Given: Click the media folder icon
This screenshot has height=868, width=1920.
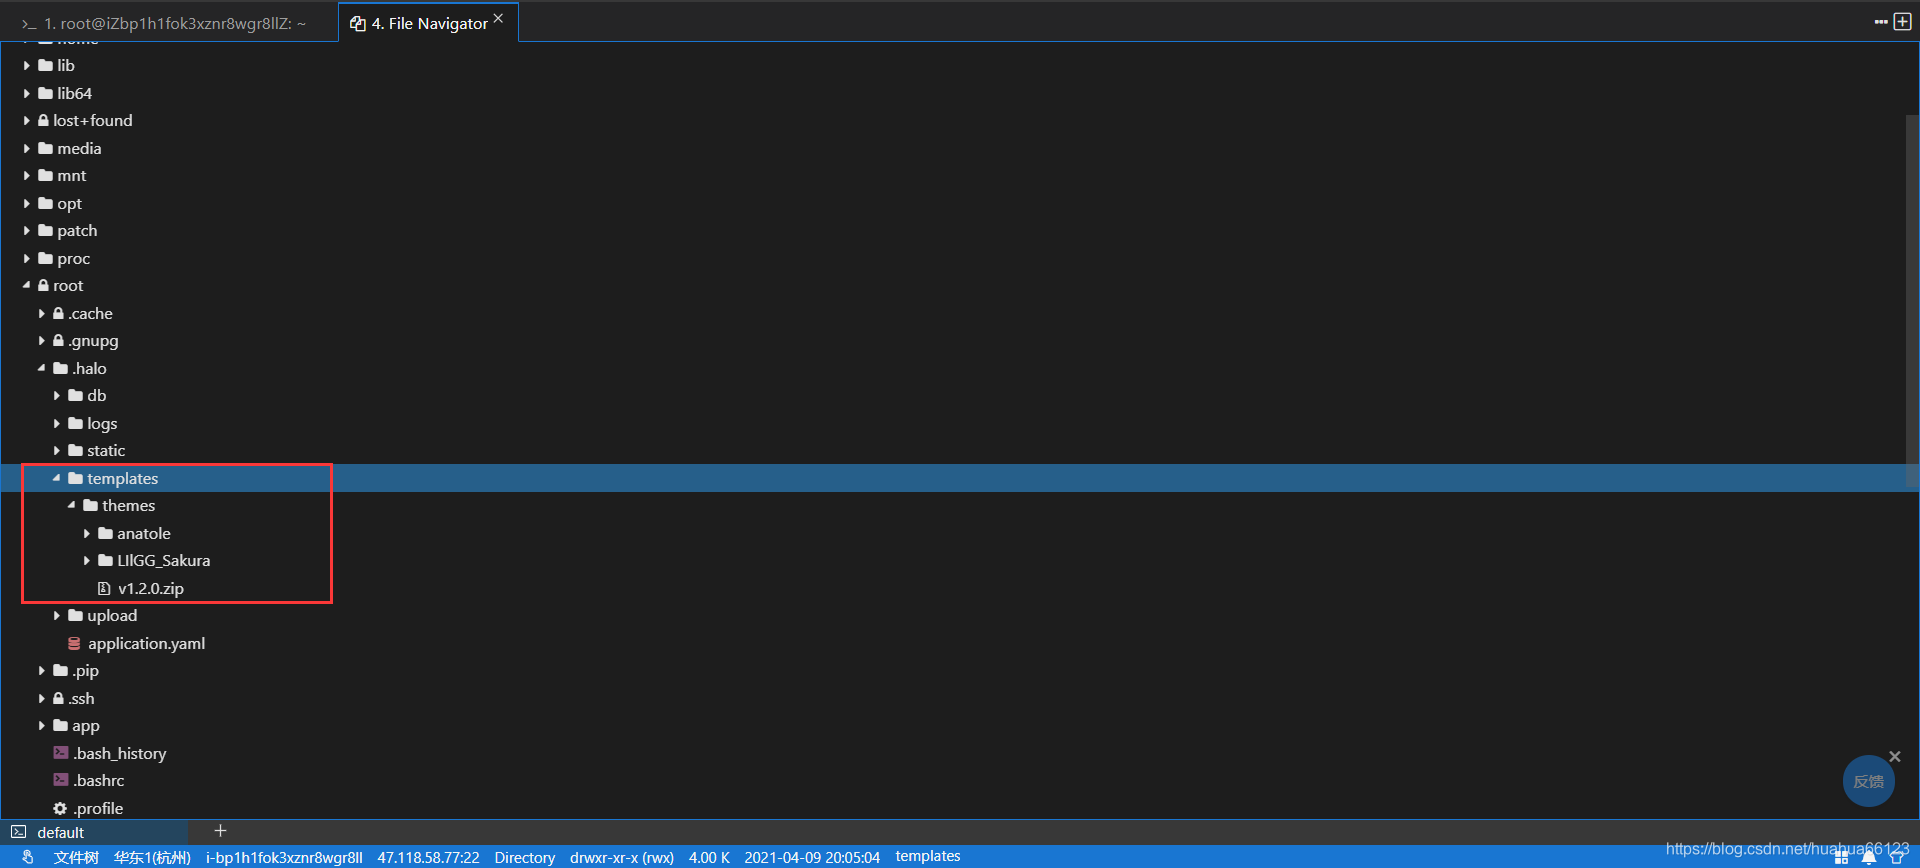Looking at the screenshot, I should pos(45,148).
